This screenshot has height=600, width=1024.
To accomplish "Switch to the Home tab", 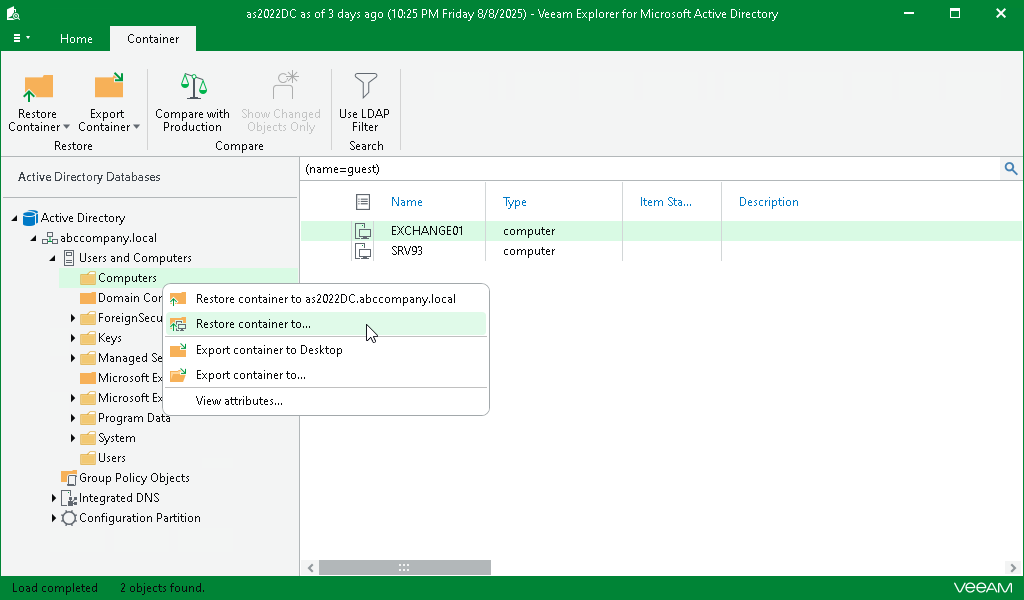I will [76, 39].
